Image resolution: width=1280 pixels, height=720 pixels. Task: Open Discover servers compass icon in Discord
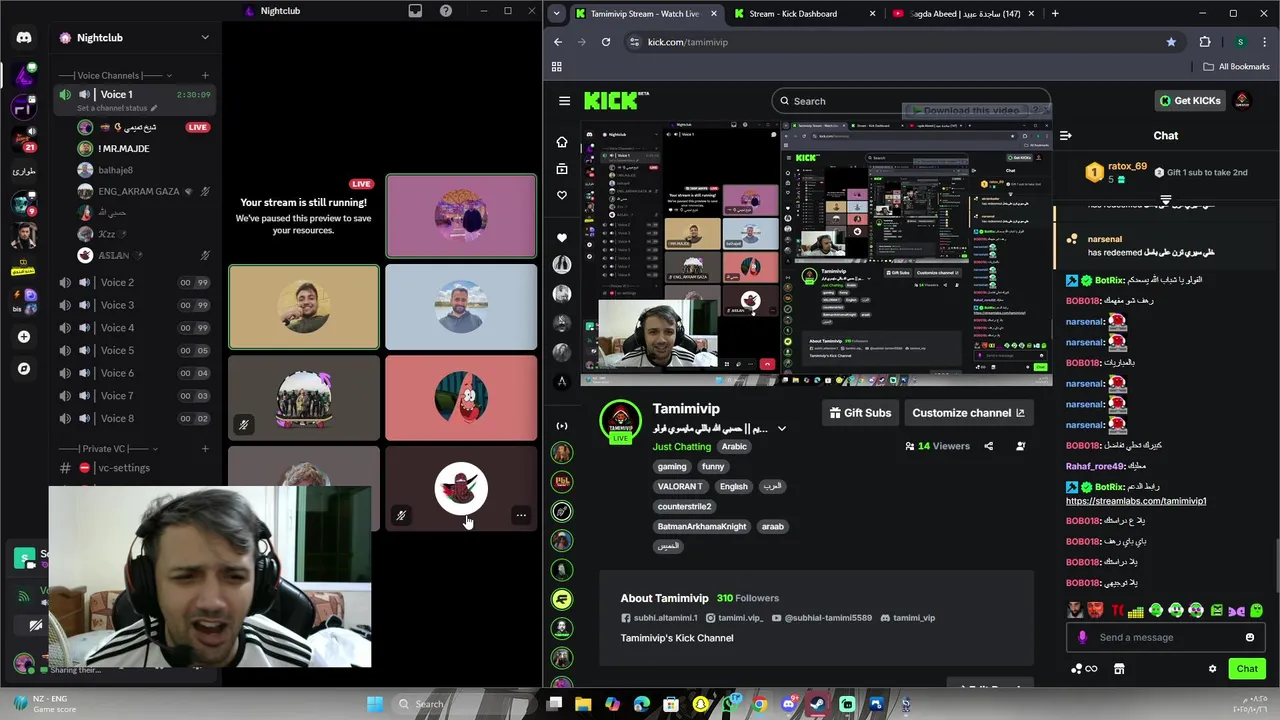tap(24, 369)
